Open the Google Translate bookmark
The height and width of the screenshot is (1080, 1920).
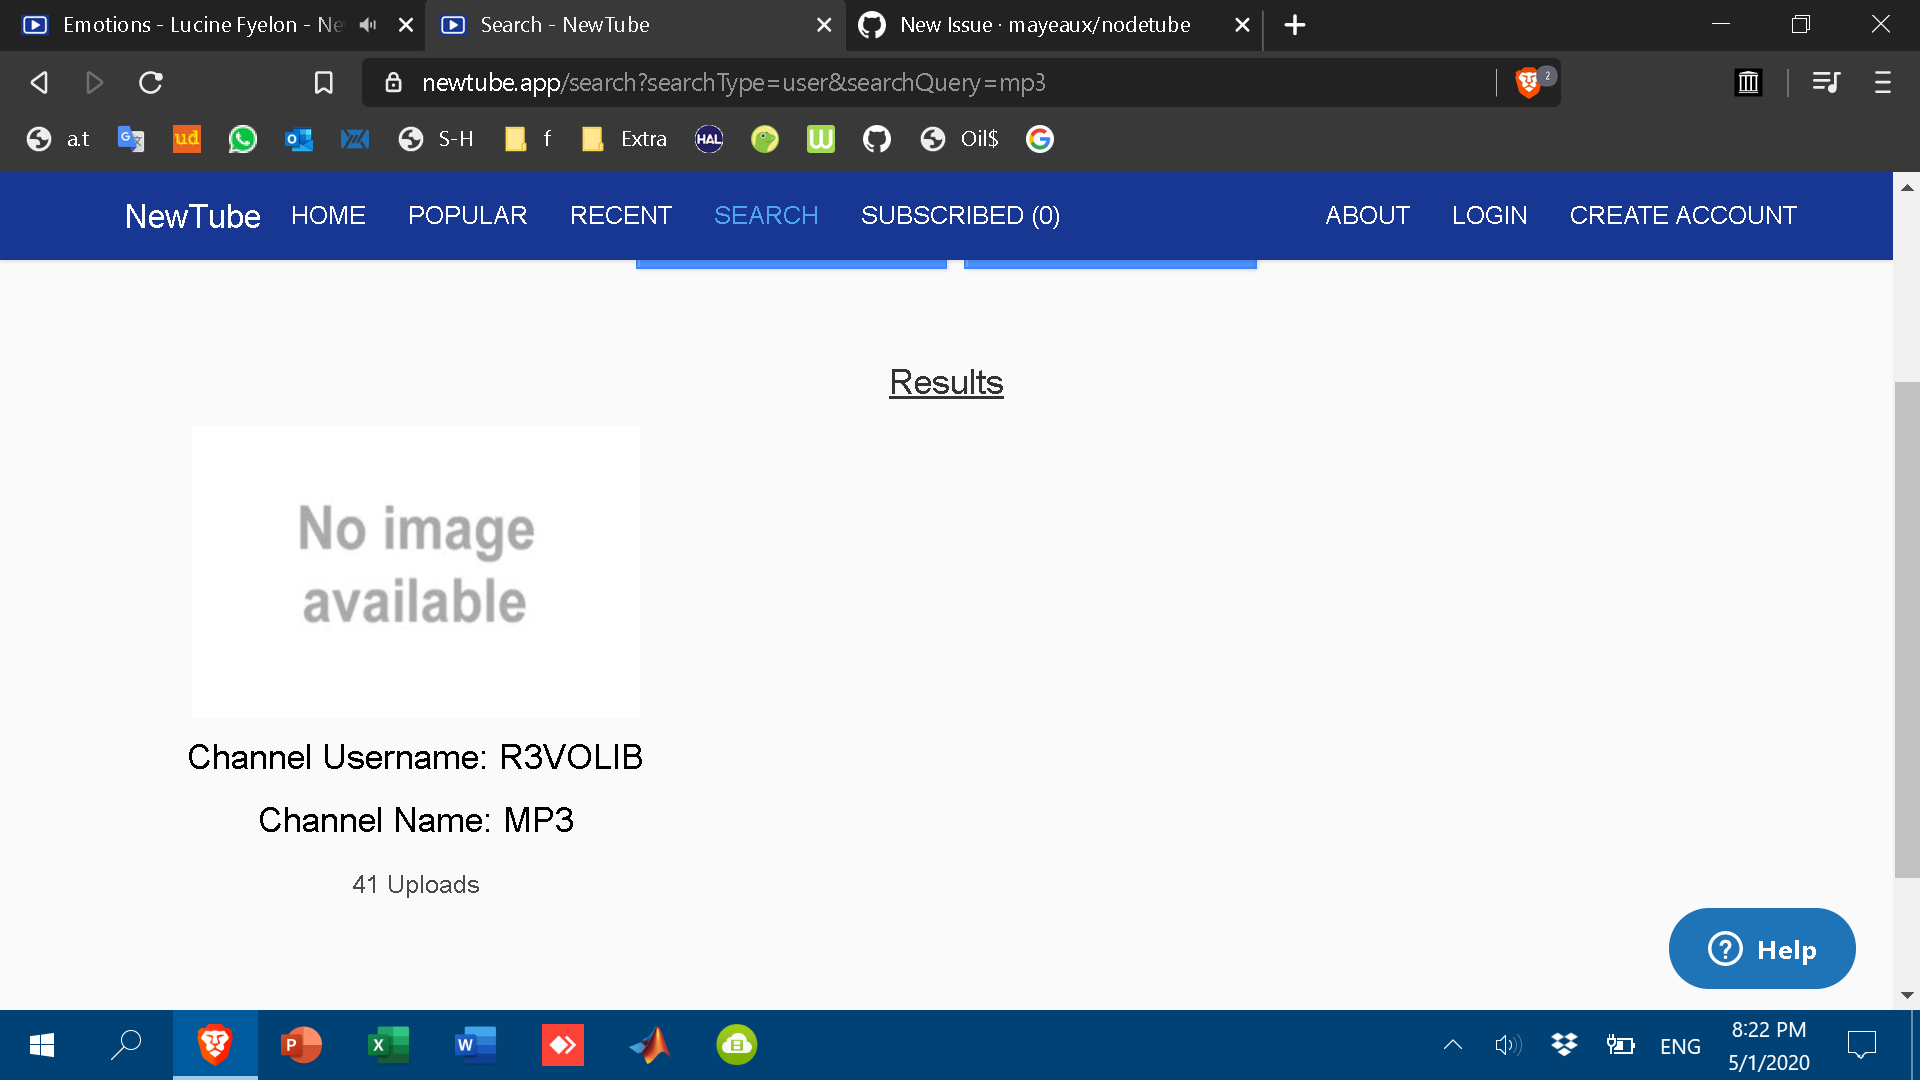(131, 139)
